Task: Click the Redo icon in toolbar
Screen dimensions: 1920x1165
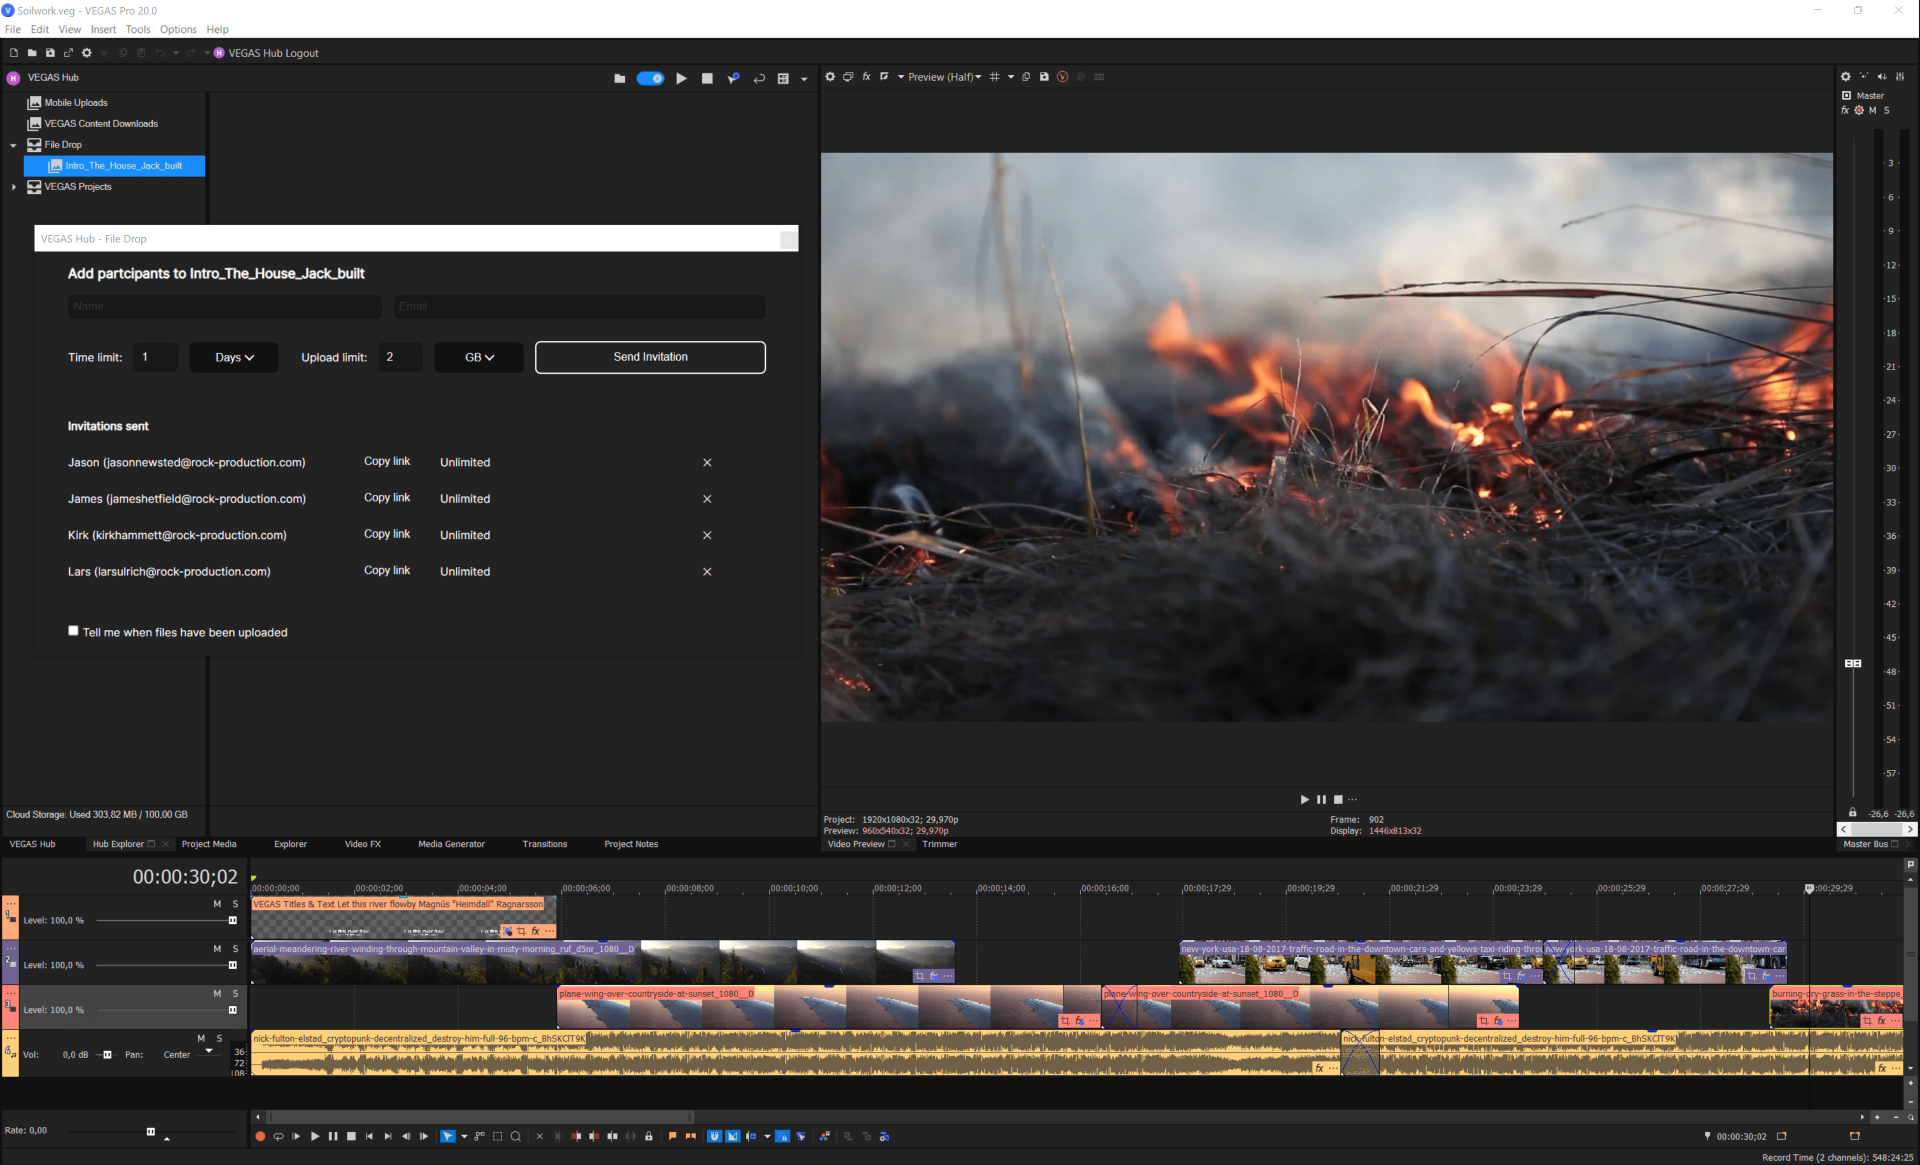Action: (188, 54)
